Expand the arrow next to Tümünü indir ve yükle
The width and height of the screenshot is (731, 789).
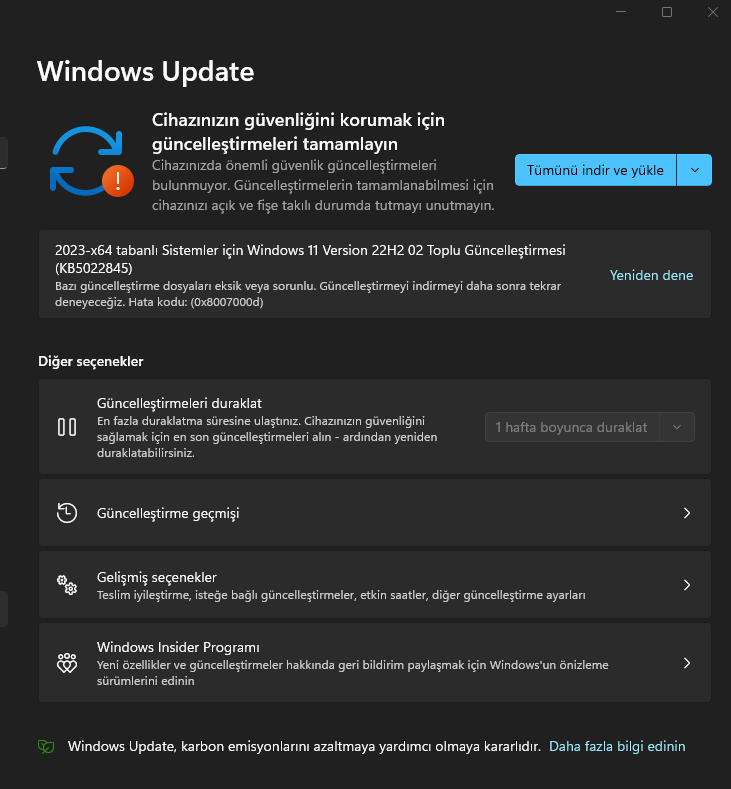click(694, 170)
